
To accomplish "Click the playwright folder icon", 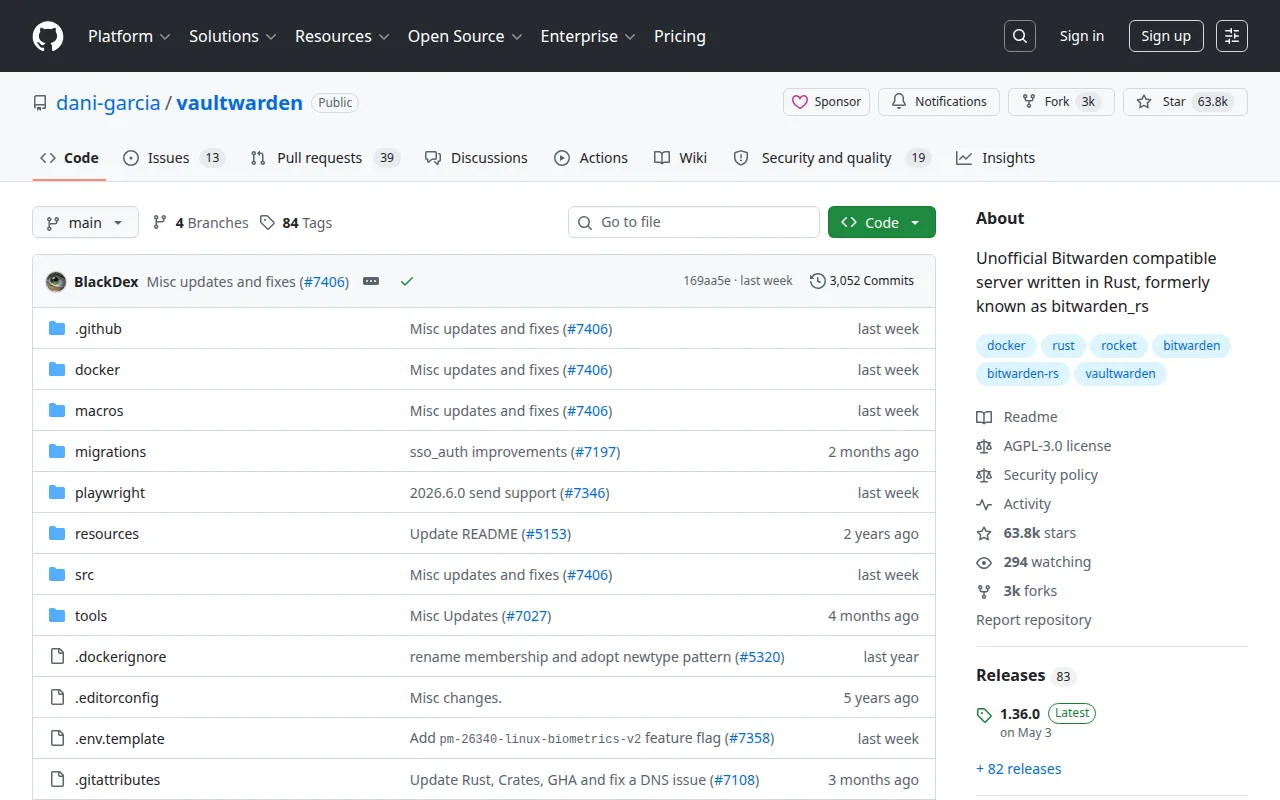I will tap(57, 493).
